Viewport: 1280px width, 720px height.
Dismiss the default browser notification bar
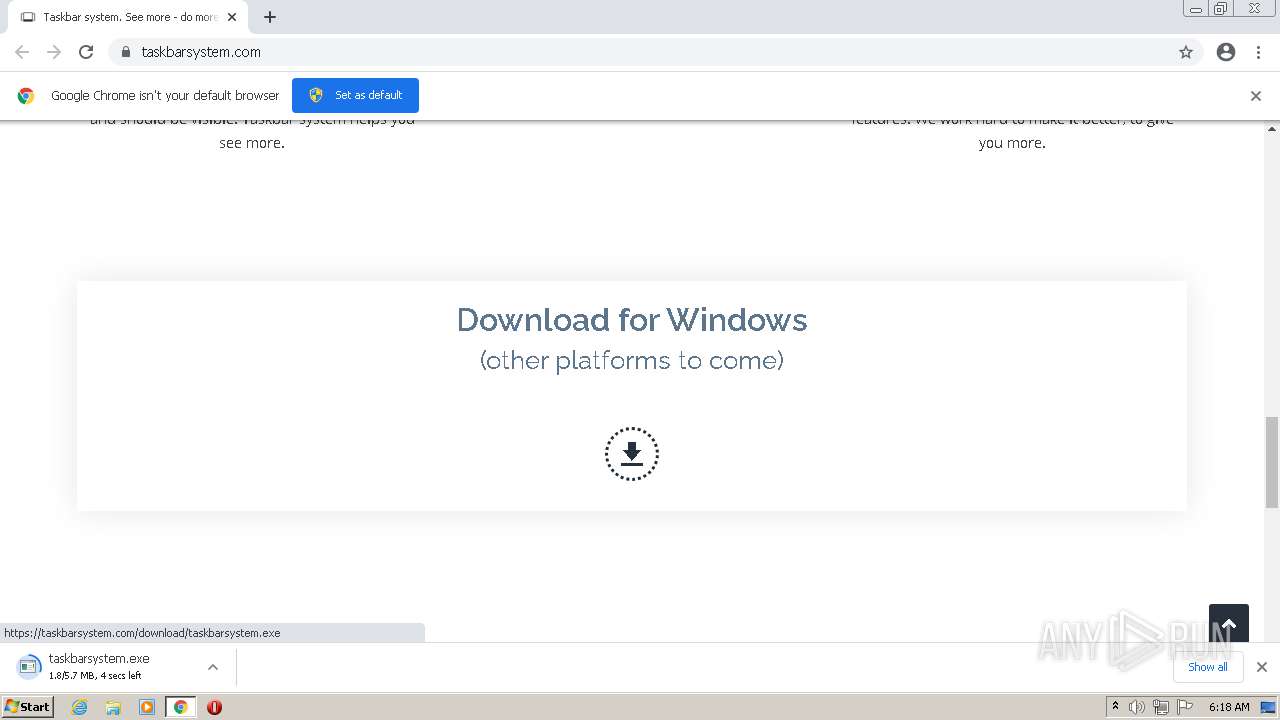coord(1256,96)
